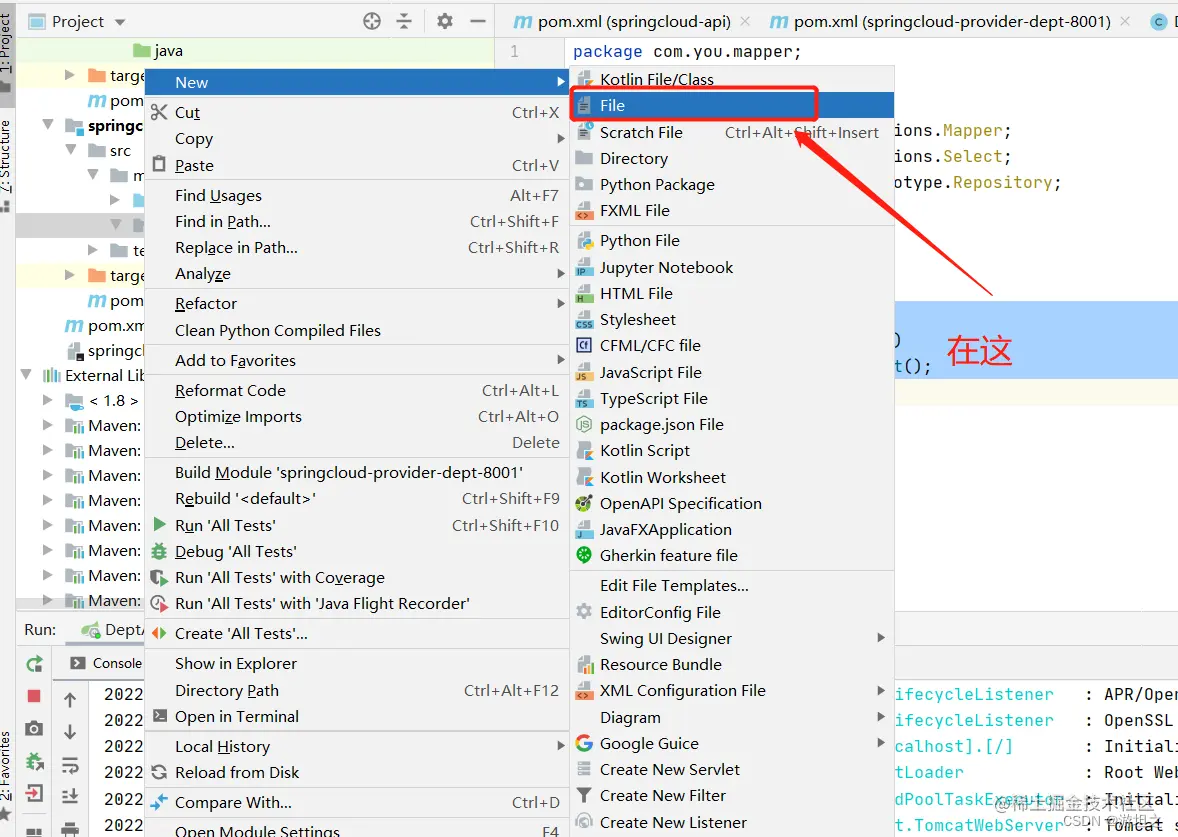Open Project view dropdown arrow
Viewport: 1178px width, 837px height.
click(x=119, y=23)
